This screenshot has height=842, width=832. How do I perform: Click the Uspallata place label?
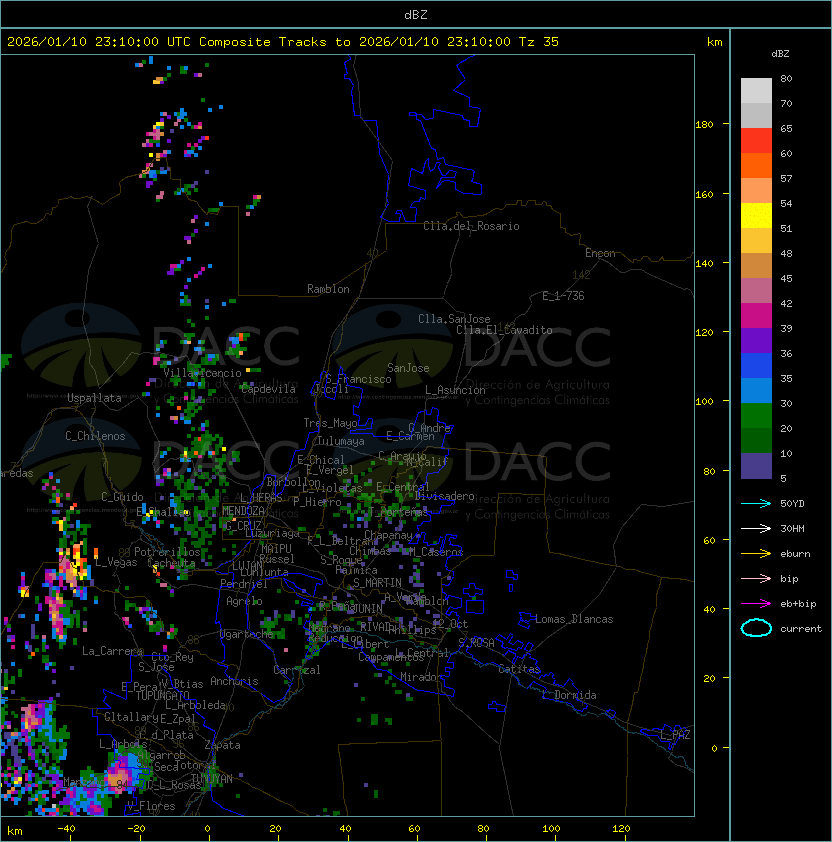click(94, 398)
